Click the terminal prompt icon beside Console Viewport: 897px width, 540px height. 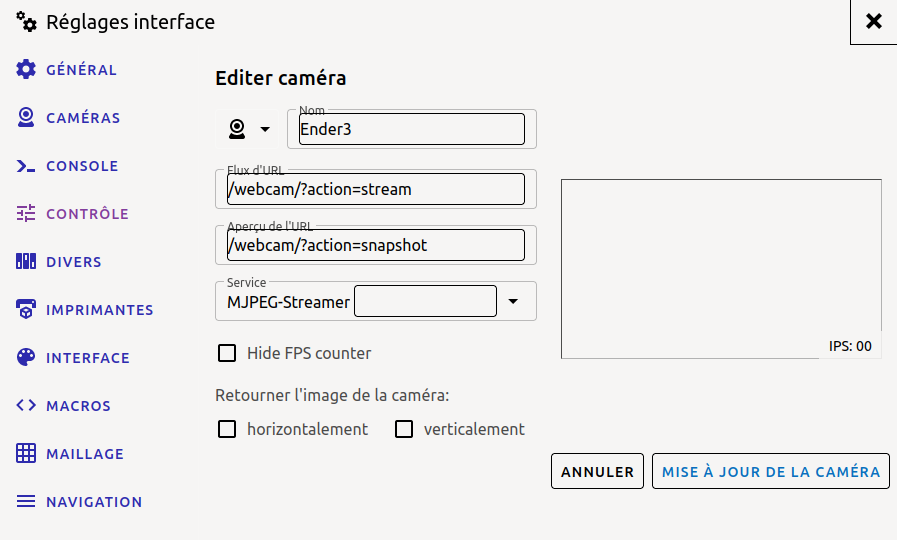[x=26, y=166]
